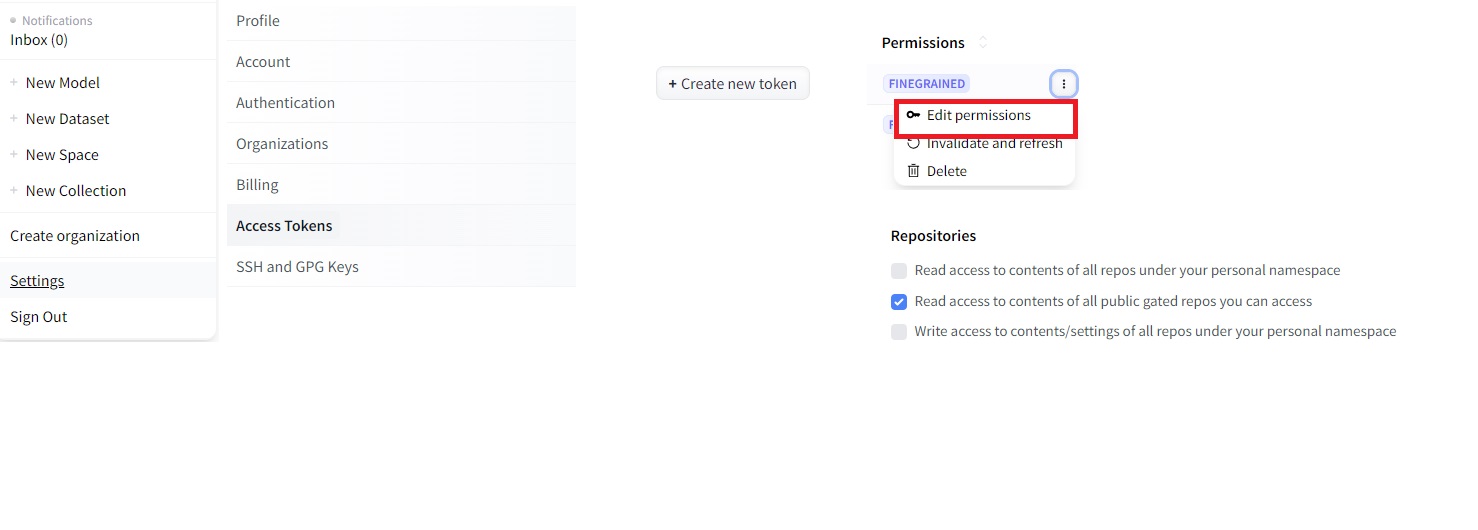Open the notifications Inbox (0)
This screenshot has width=1478, height=530.
click(x=39, y=40)
